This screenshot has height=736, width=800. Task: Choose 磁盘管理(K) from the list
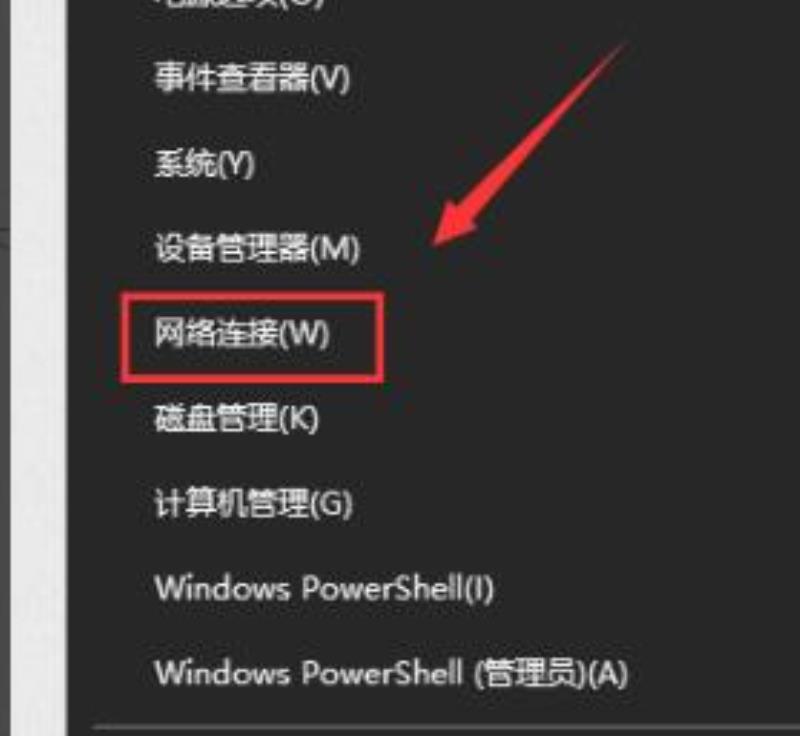[x=237, y=418]
